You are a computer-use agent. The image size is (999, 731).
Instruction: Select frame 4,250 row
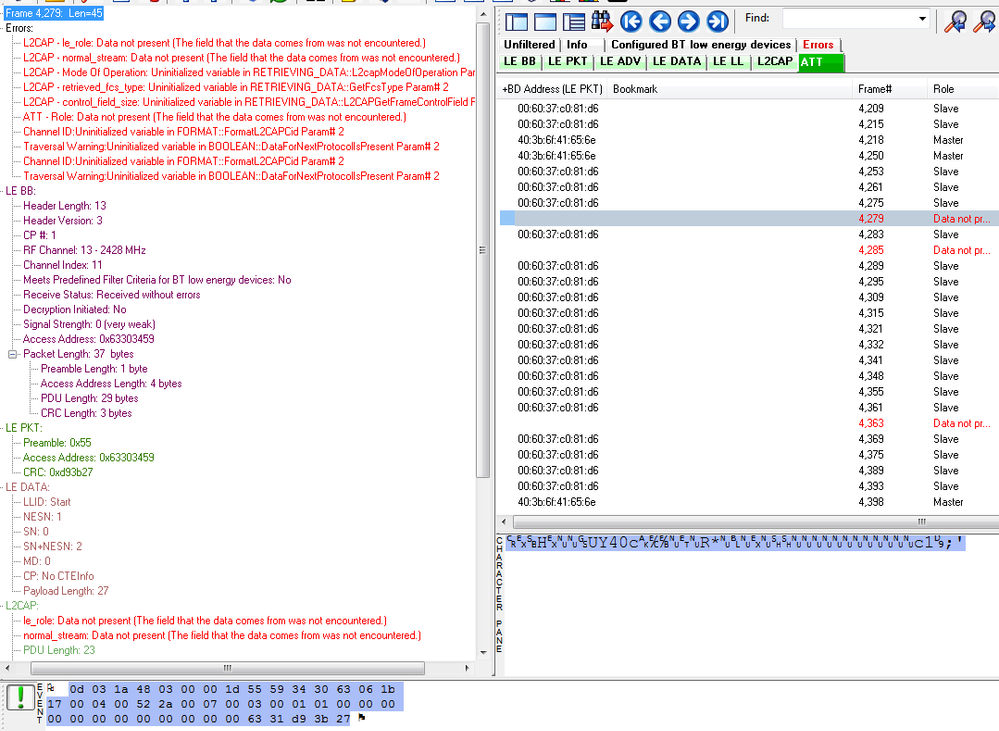tap(749, 156)
